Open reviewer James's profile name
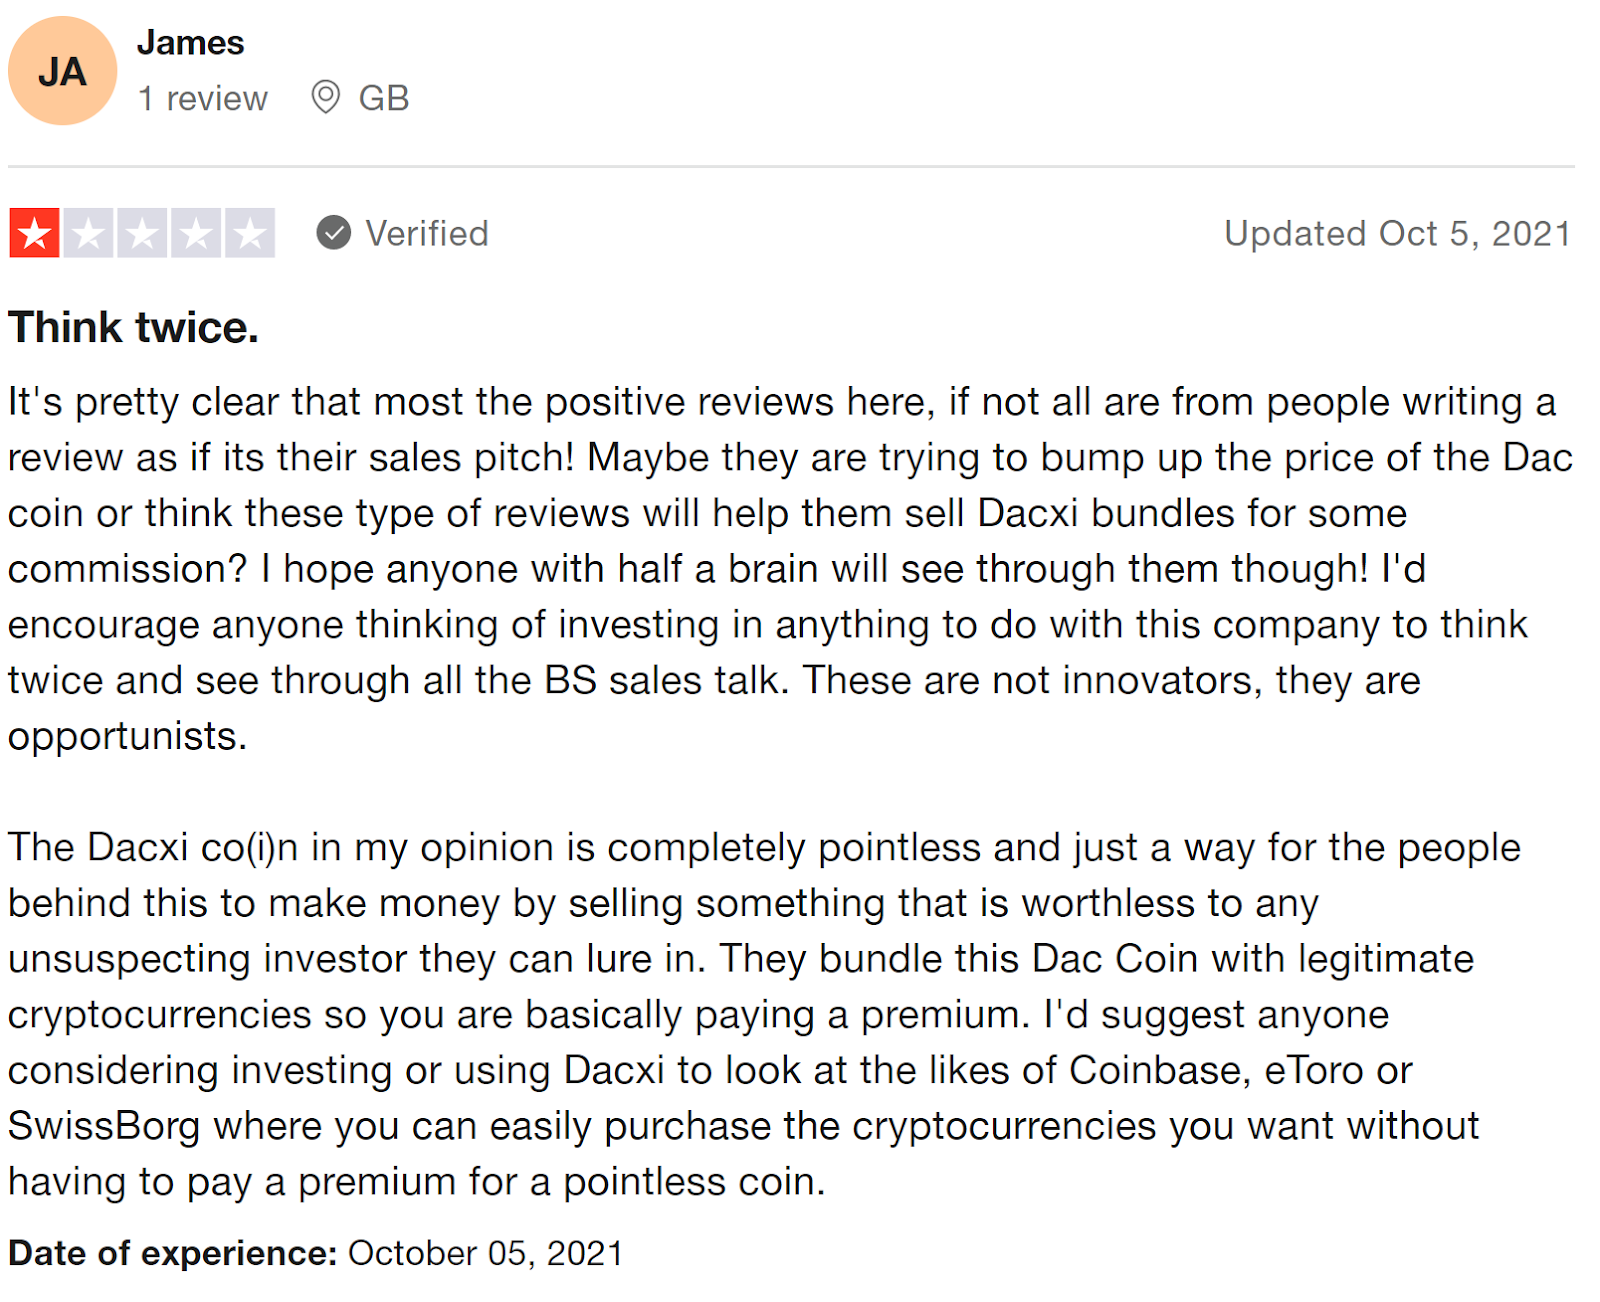This screenshot has width=1600, height=1302. pyautogui.click(x=190, y=43)
